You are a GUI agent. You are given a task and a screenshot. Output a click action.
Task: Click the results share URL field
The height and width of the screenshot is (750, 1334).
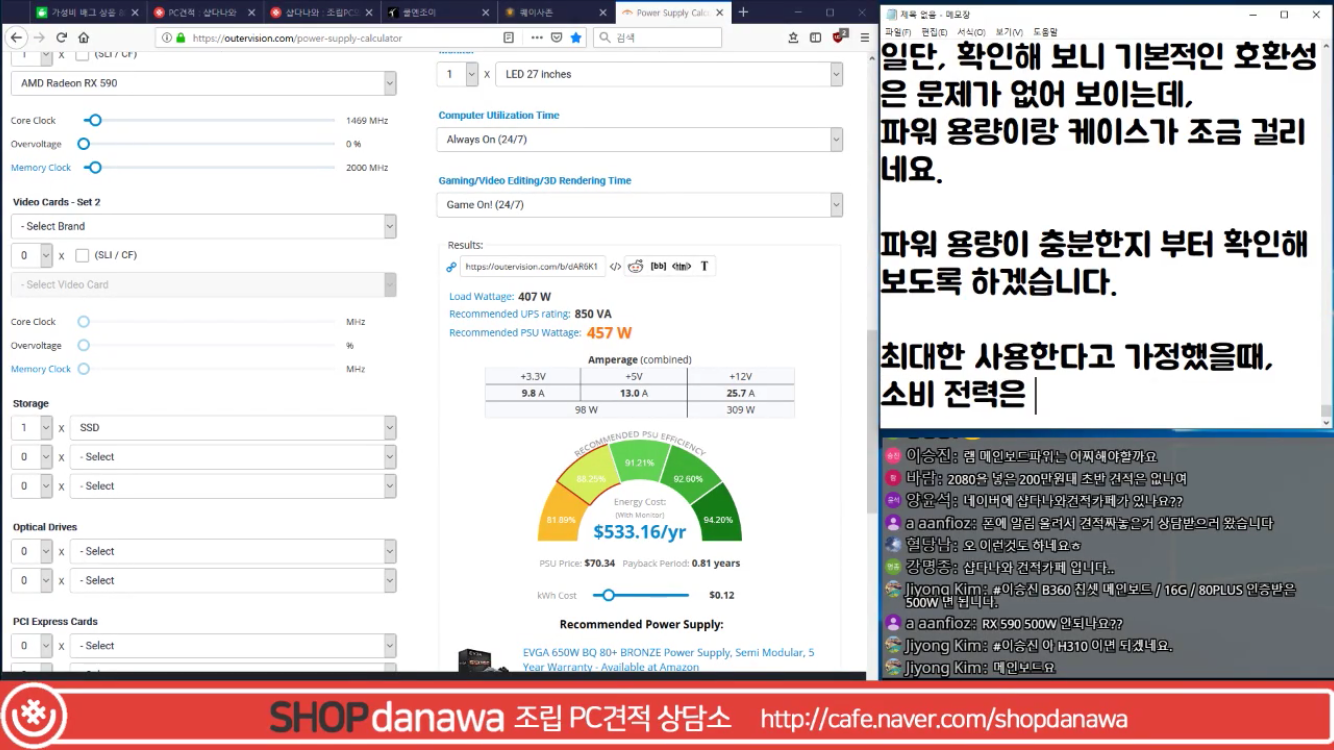[x=532, y=267]
